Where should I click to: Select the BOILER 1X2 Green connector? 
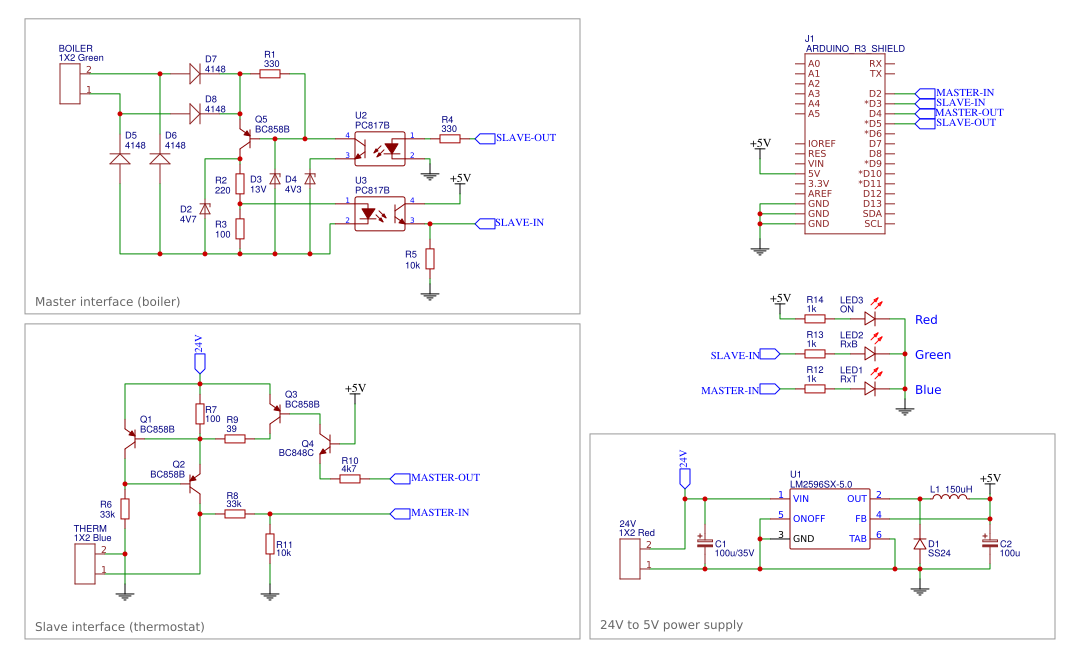click(72, 82)
